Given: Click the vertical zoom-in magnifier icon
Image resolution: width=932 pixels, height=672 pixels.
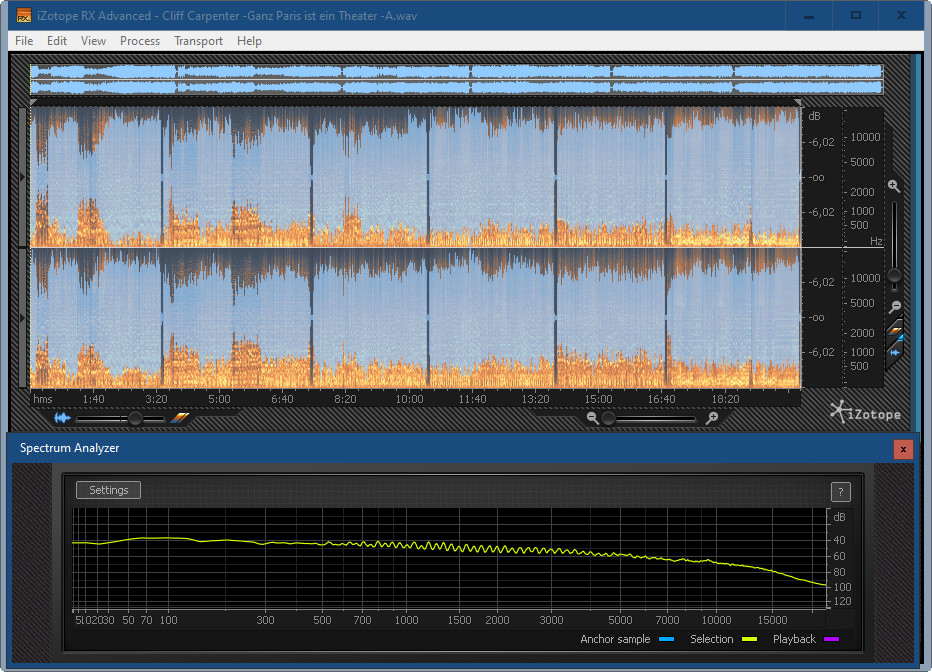Looking at the screenshot, I should (894, 186).
